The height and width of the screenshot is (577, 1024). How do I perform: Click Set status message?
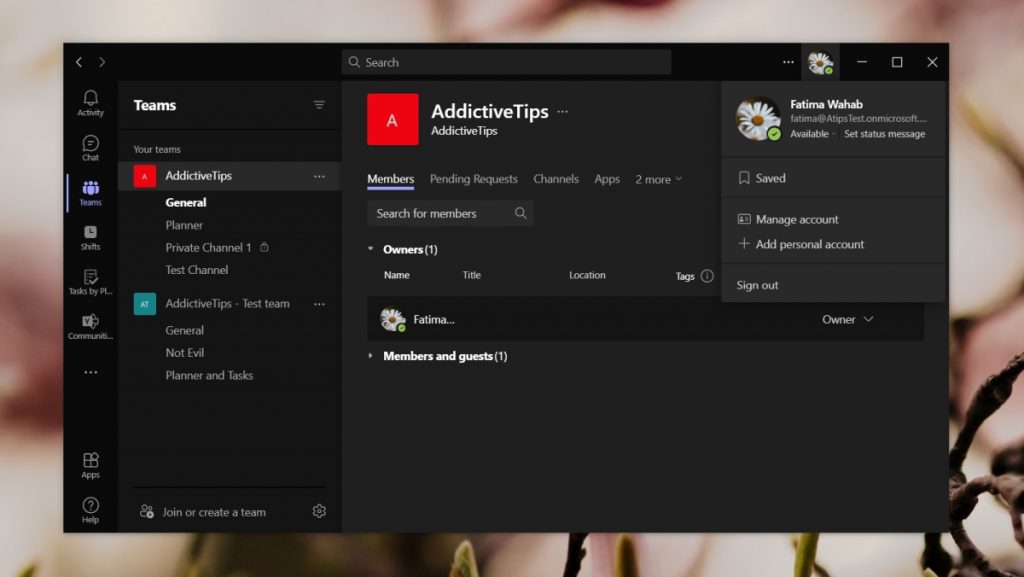click(x=885, y=133)
